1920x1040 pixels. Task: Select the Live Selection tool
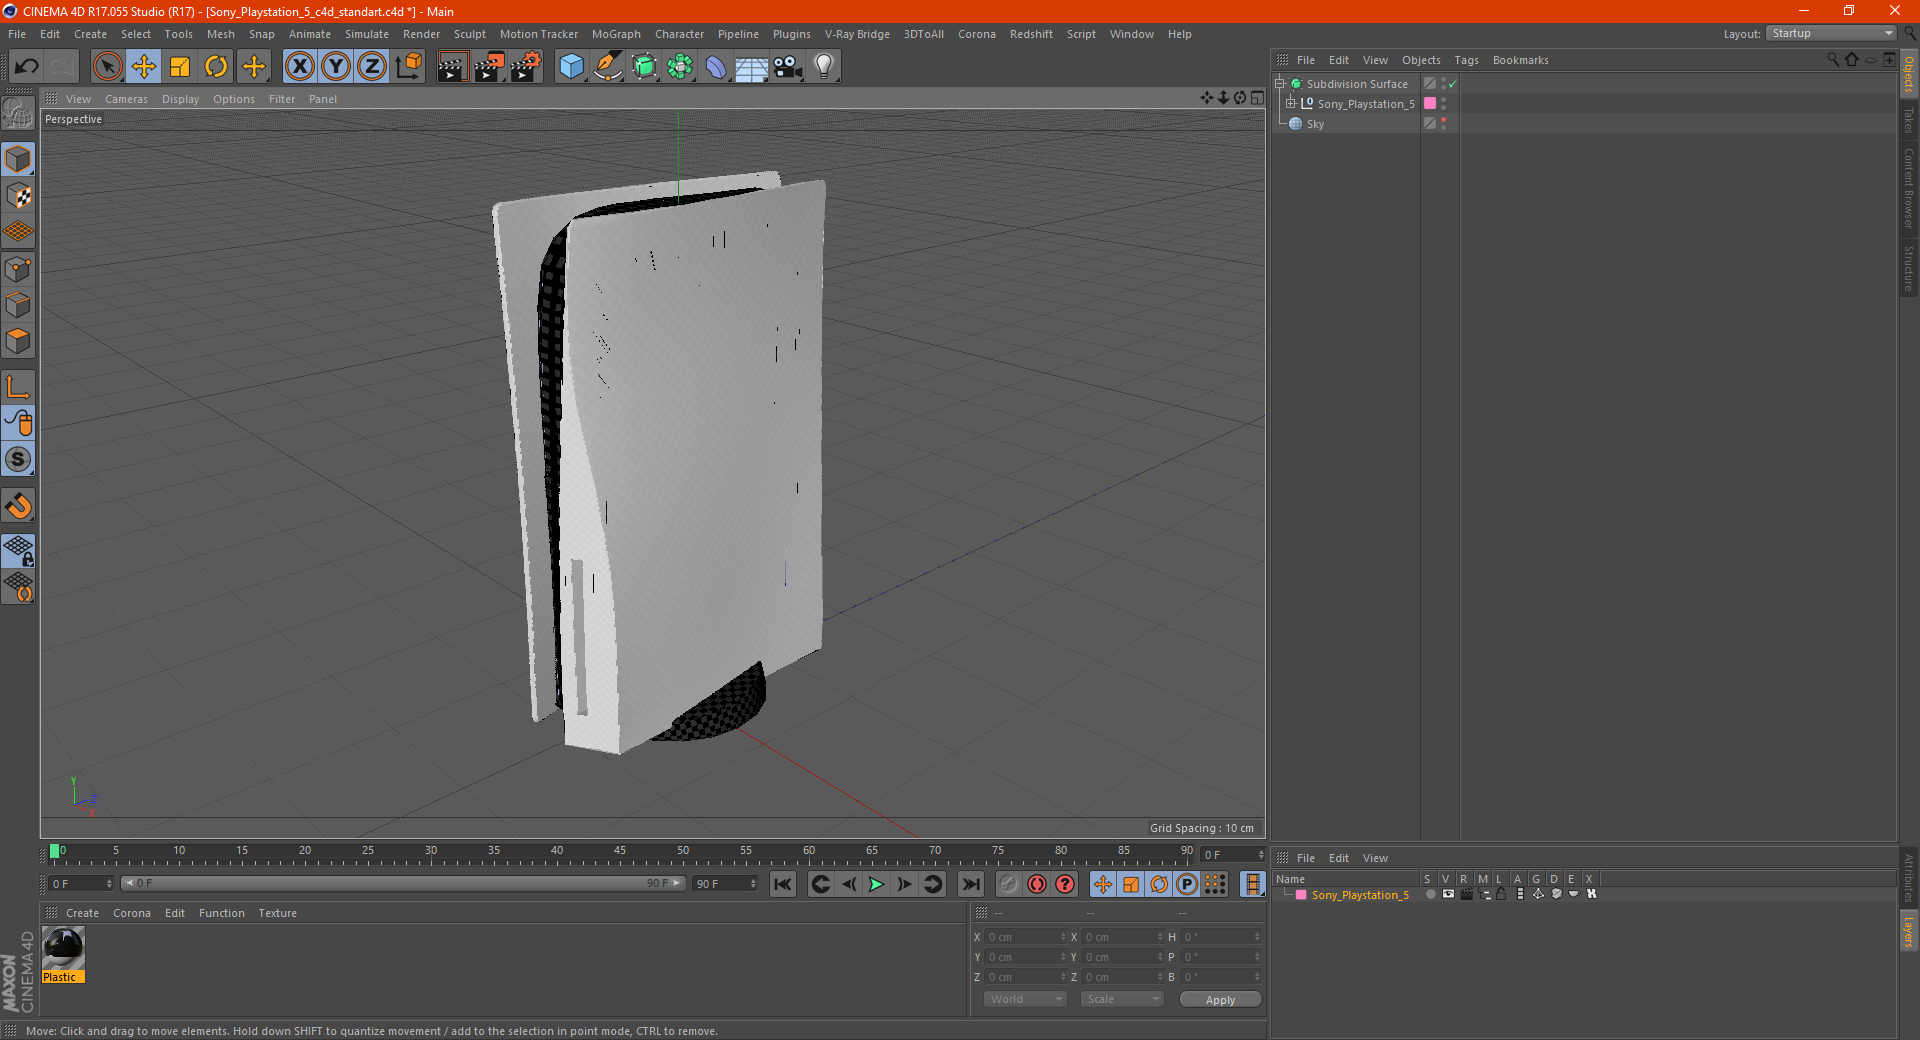[107, 67]
